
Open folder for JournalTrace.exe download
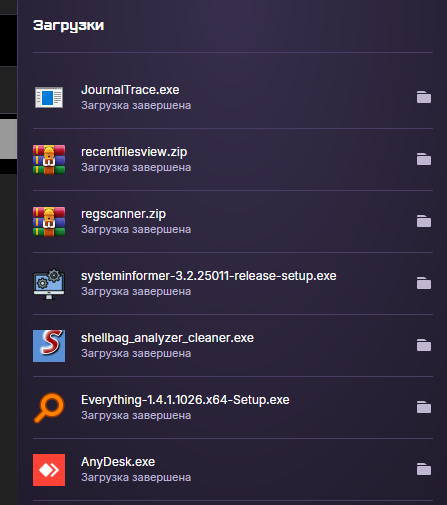(x=424, y=97)
